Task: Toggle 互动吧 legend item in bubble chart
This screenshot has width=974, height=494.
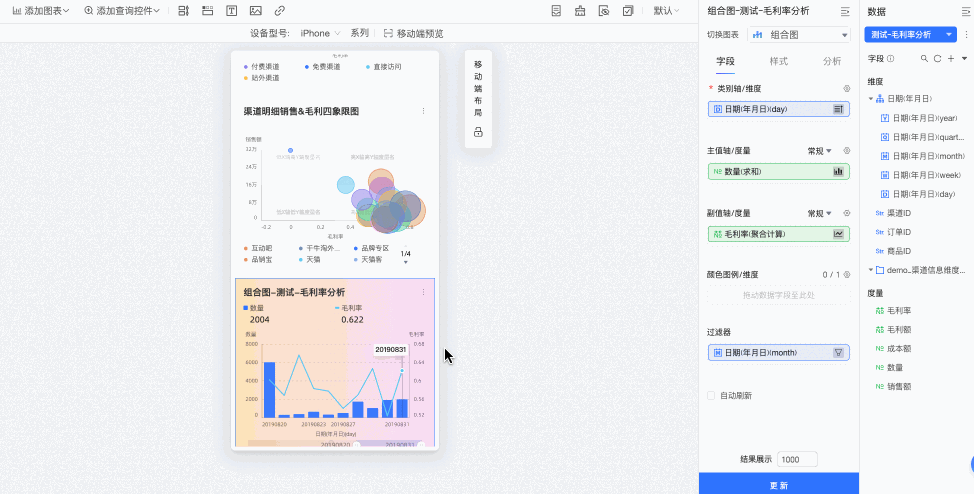Action: tap(258, 248)
